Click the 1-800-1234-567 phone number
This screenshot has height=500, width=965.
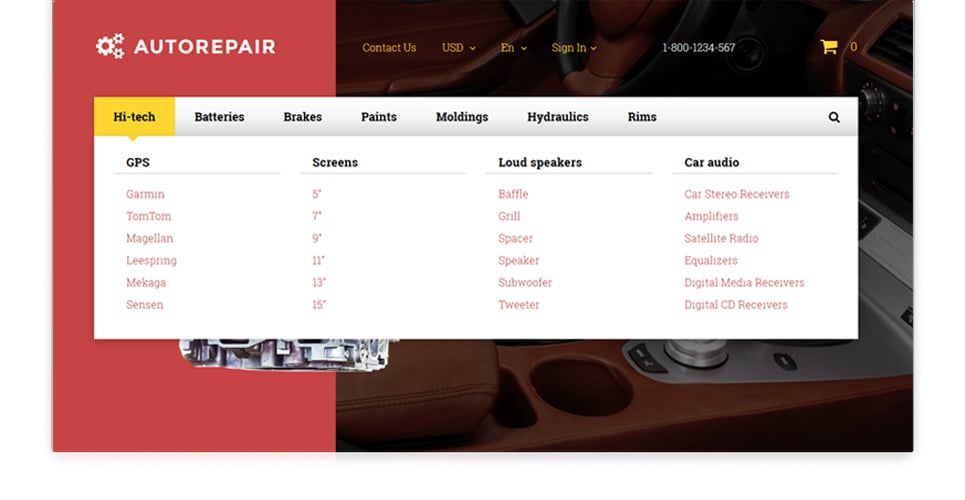(699, 47)
